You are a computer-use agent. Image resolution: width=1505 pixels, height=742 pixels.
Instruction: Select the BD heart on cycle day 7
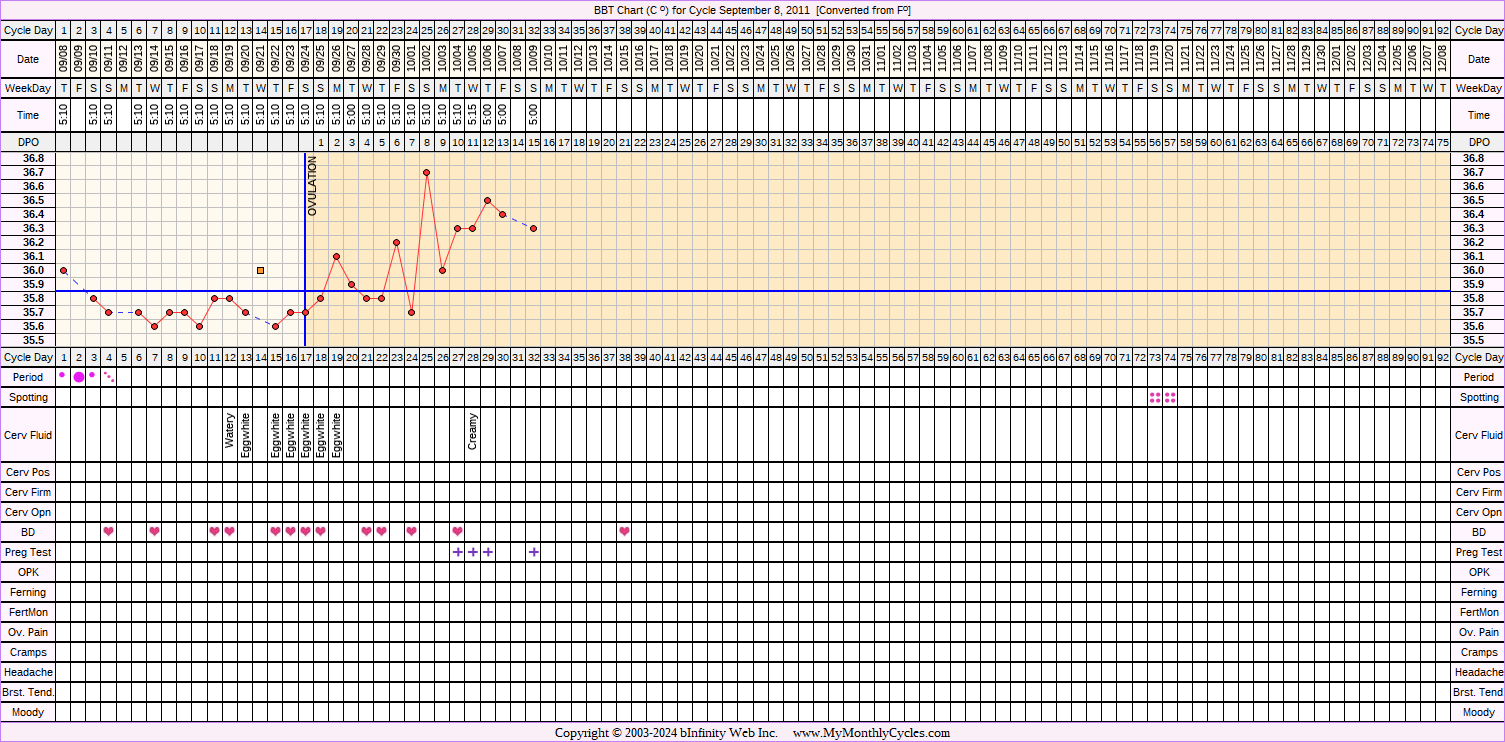(154, 531)
